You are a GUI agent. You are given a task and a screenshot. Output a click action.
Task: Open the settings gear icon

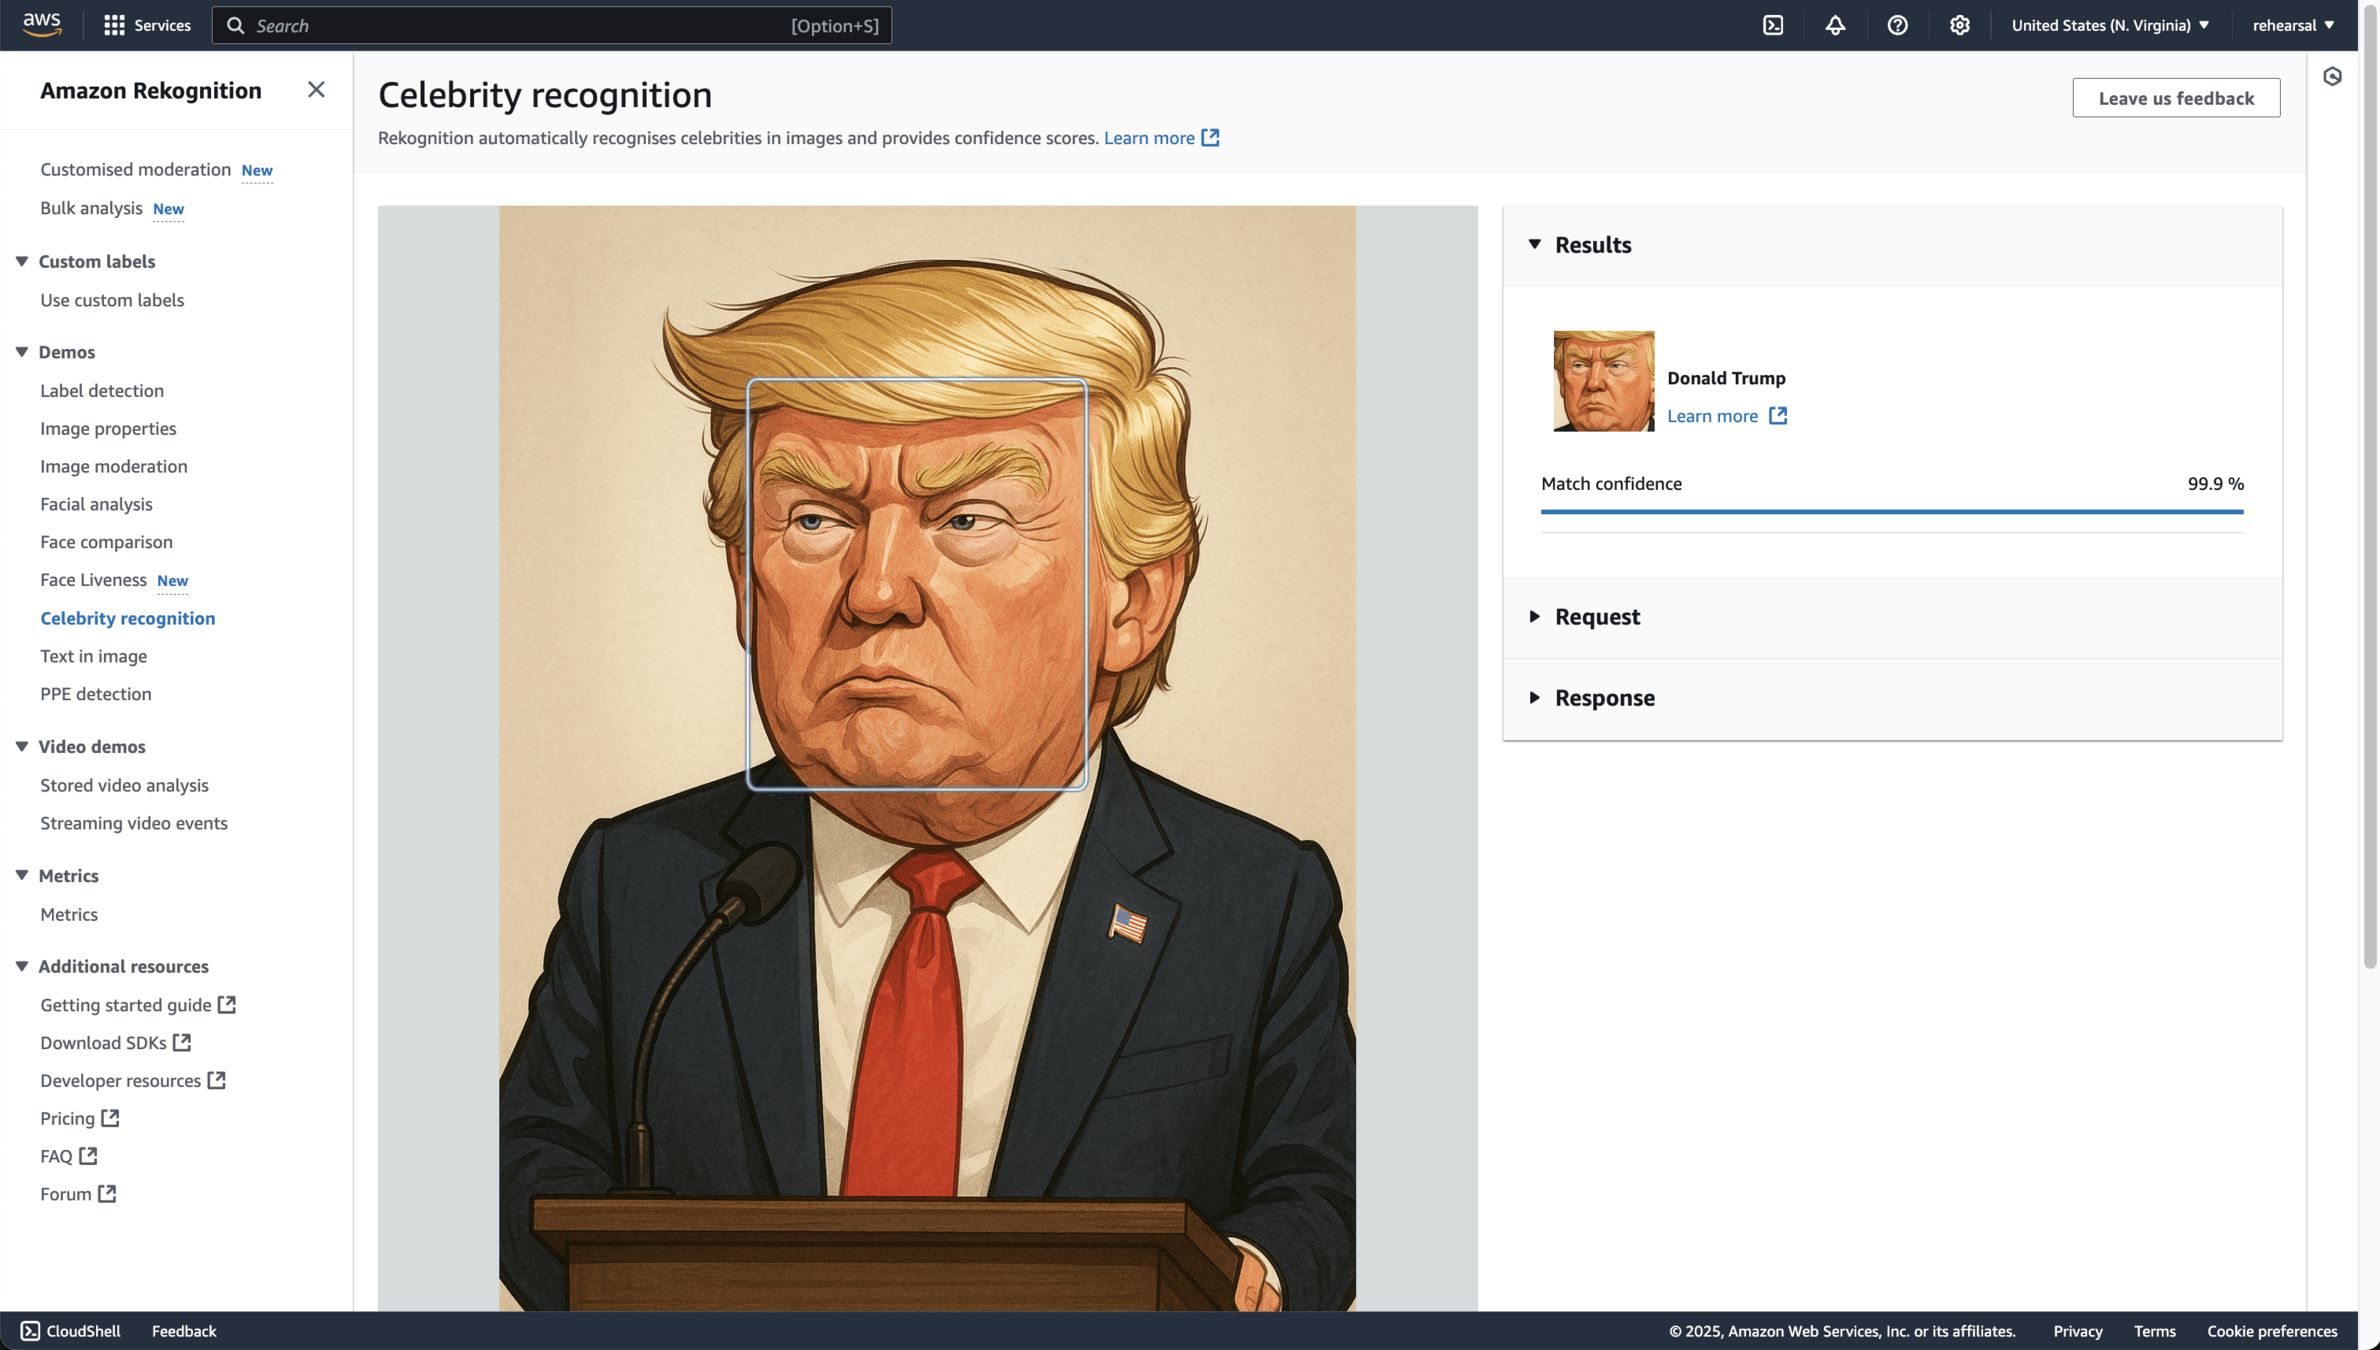coord(1959,26)
